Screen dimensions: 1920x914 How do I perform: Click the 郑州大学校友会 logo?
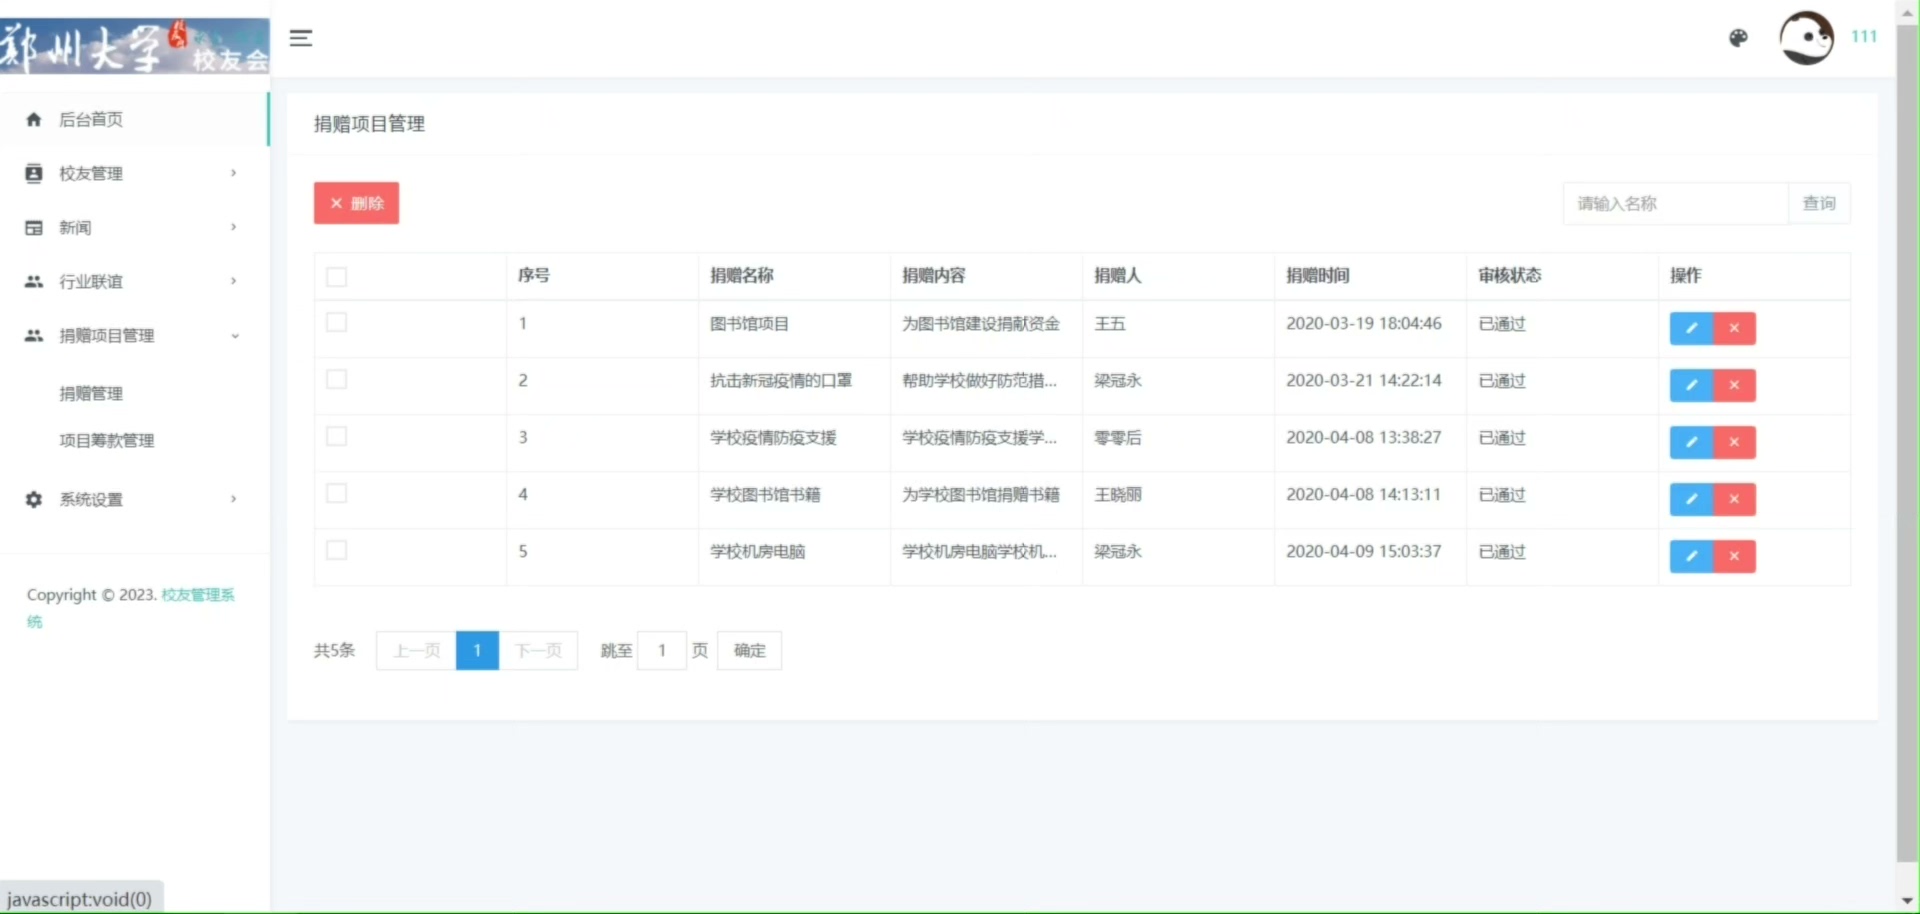coord(135,46)
